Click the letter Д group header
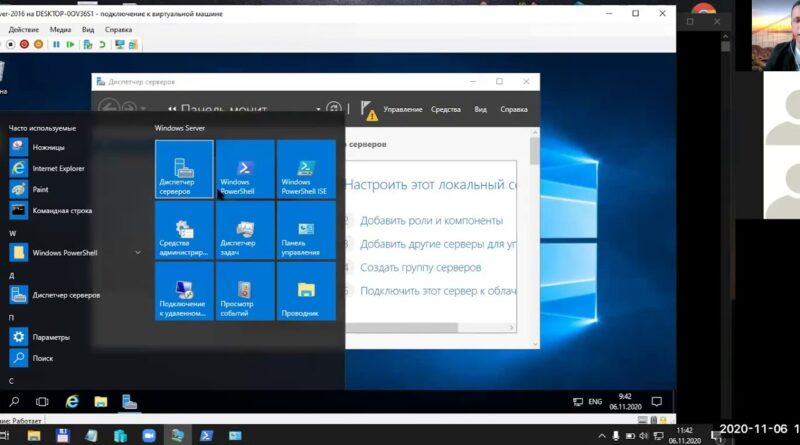This screenshot has height=445, width=800. coord(12,276)
